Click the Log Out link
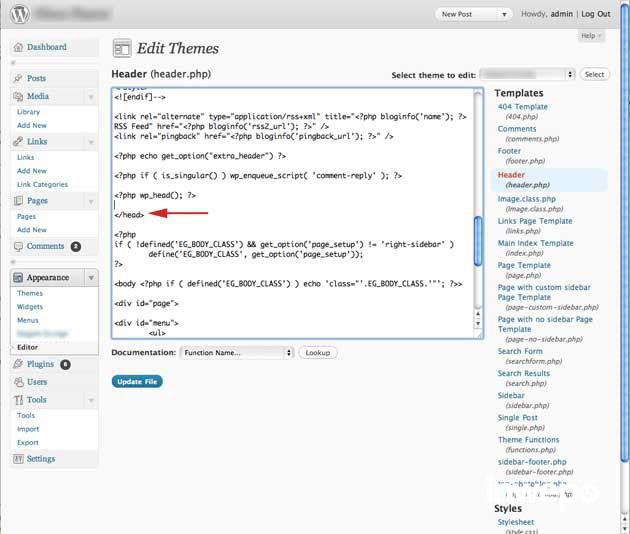This screenshot has width=630, height=534. 595,14
